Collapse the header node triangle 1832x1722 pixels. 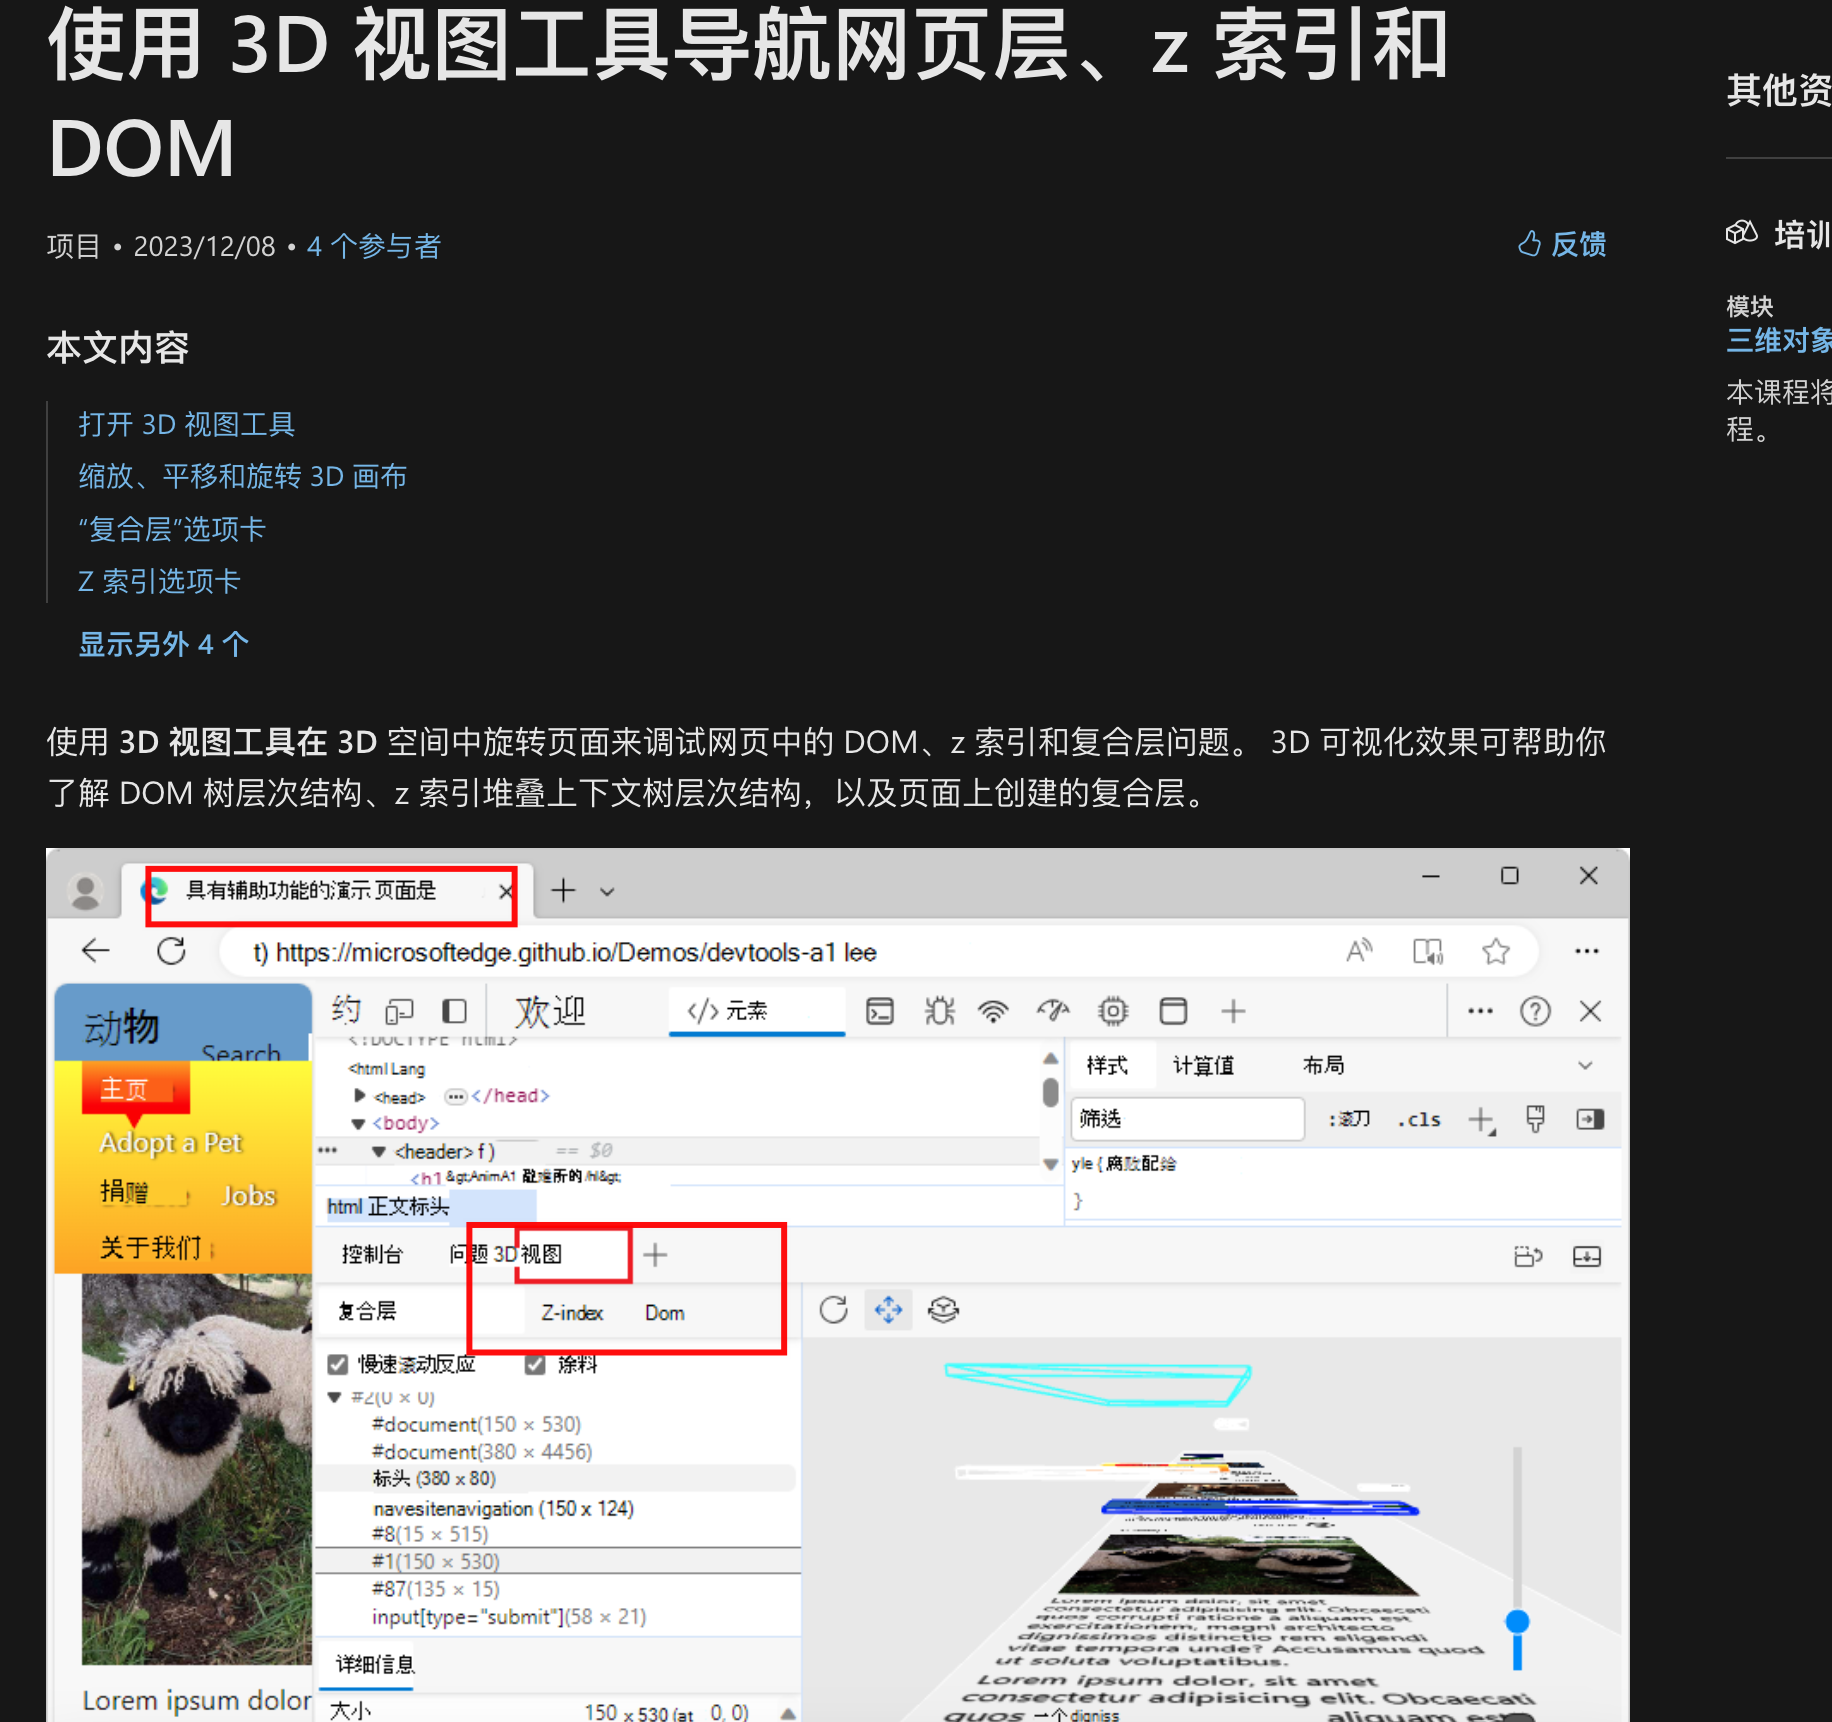pos(379,1152)
